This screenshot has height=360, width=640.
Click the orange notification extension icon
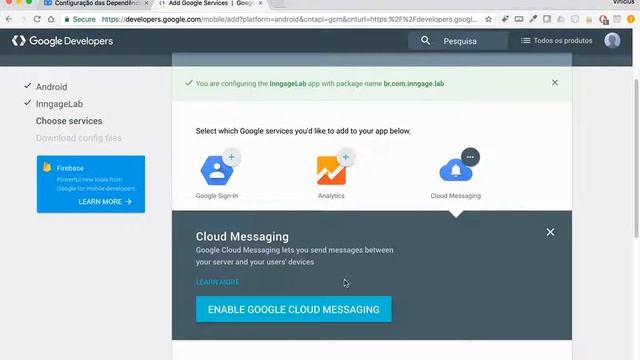tap(631, 19)
